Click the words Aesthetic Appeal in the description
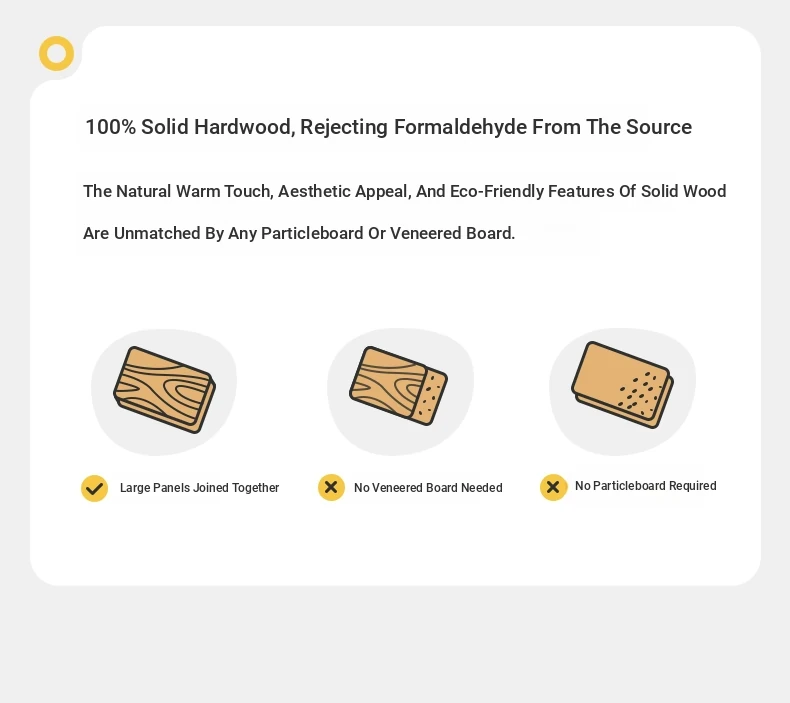This screenshot has height=703, width=790. [x=345, y=191]
